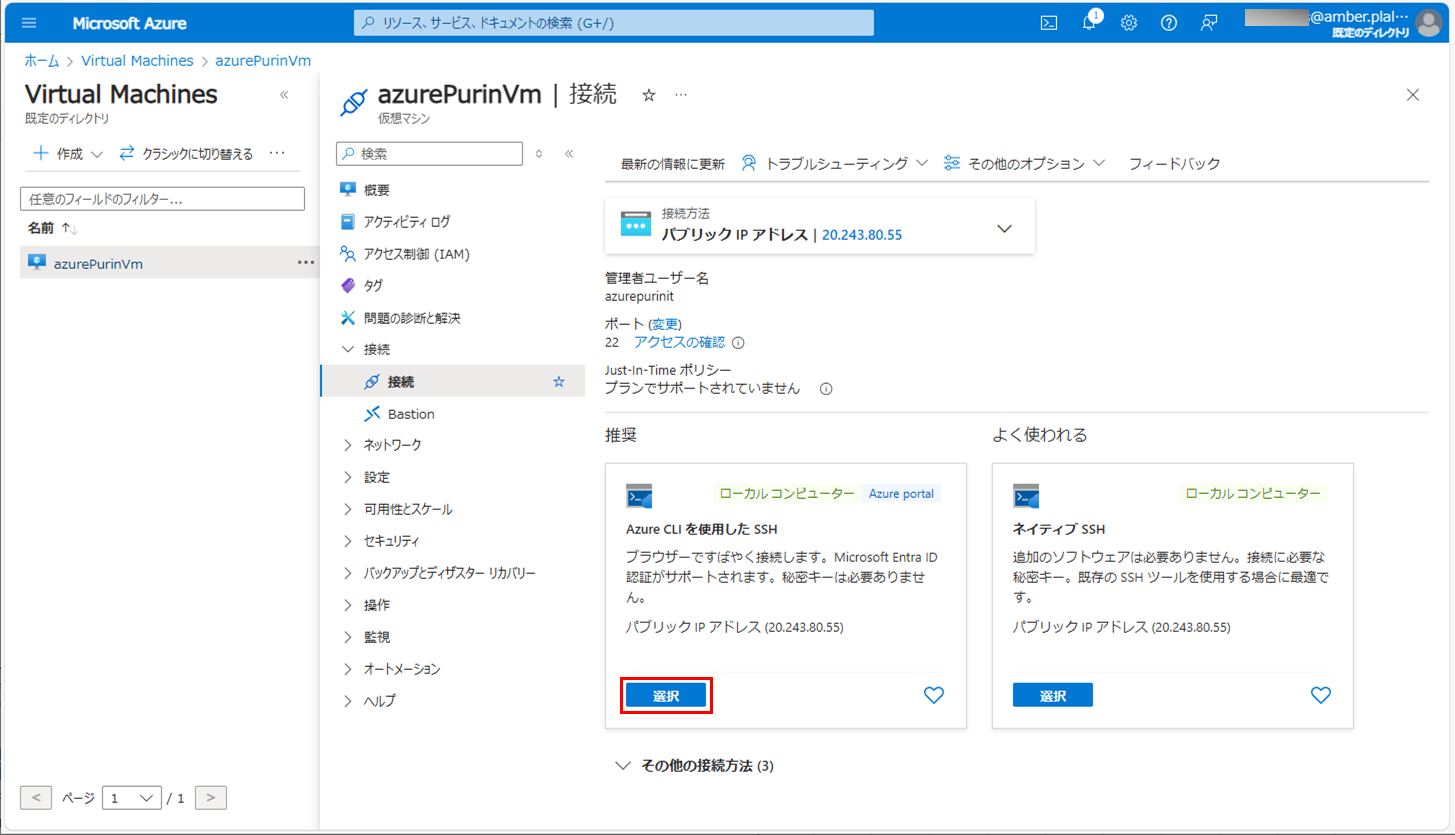
Task: Open portal settings gear
Action: click(x=1129, y=23)
